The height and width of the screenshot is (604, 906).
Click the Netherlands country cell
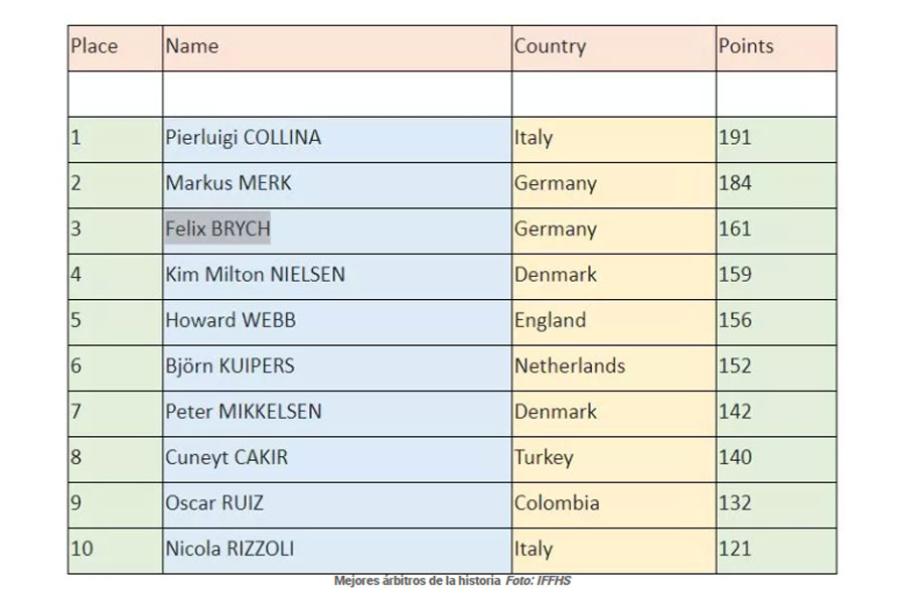[570, 366]
